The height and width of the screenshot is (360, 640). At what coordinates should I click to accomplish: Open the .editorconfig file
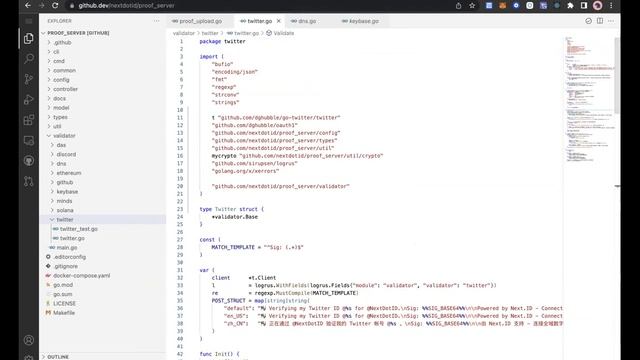tap(69, 257)
